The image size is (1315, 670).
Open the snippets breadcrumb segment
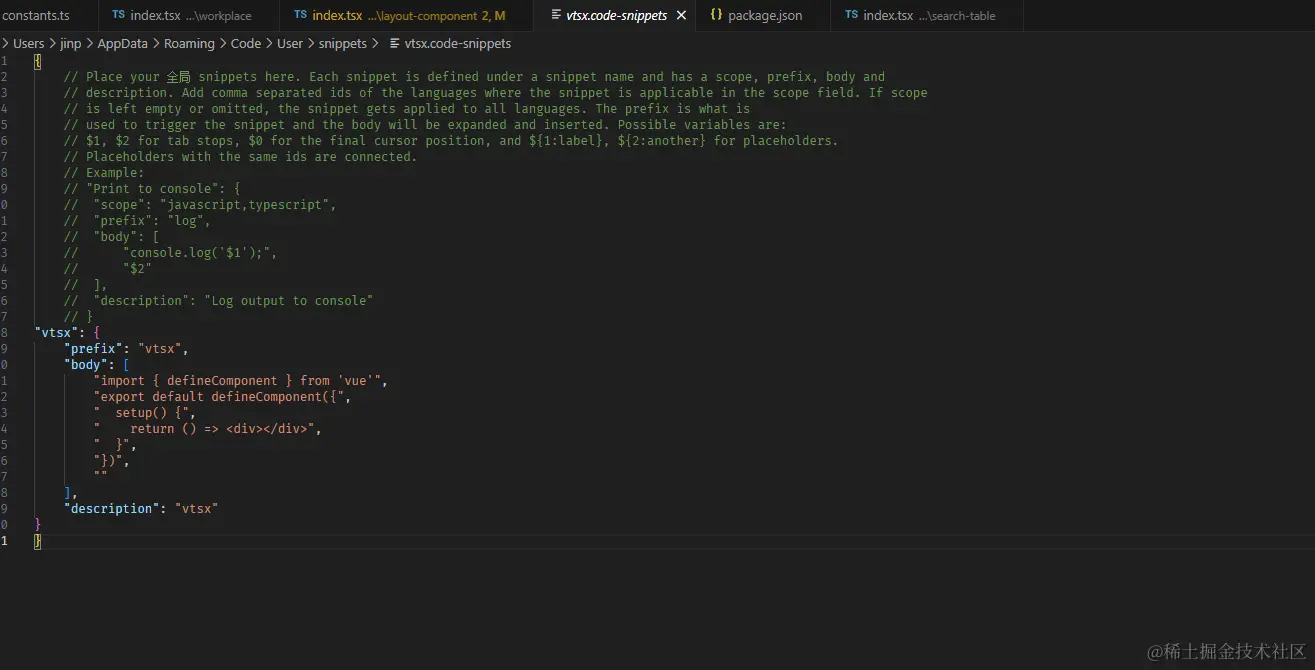(x=343, y=44)
